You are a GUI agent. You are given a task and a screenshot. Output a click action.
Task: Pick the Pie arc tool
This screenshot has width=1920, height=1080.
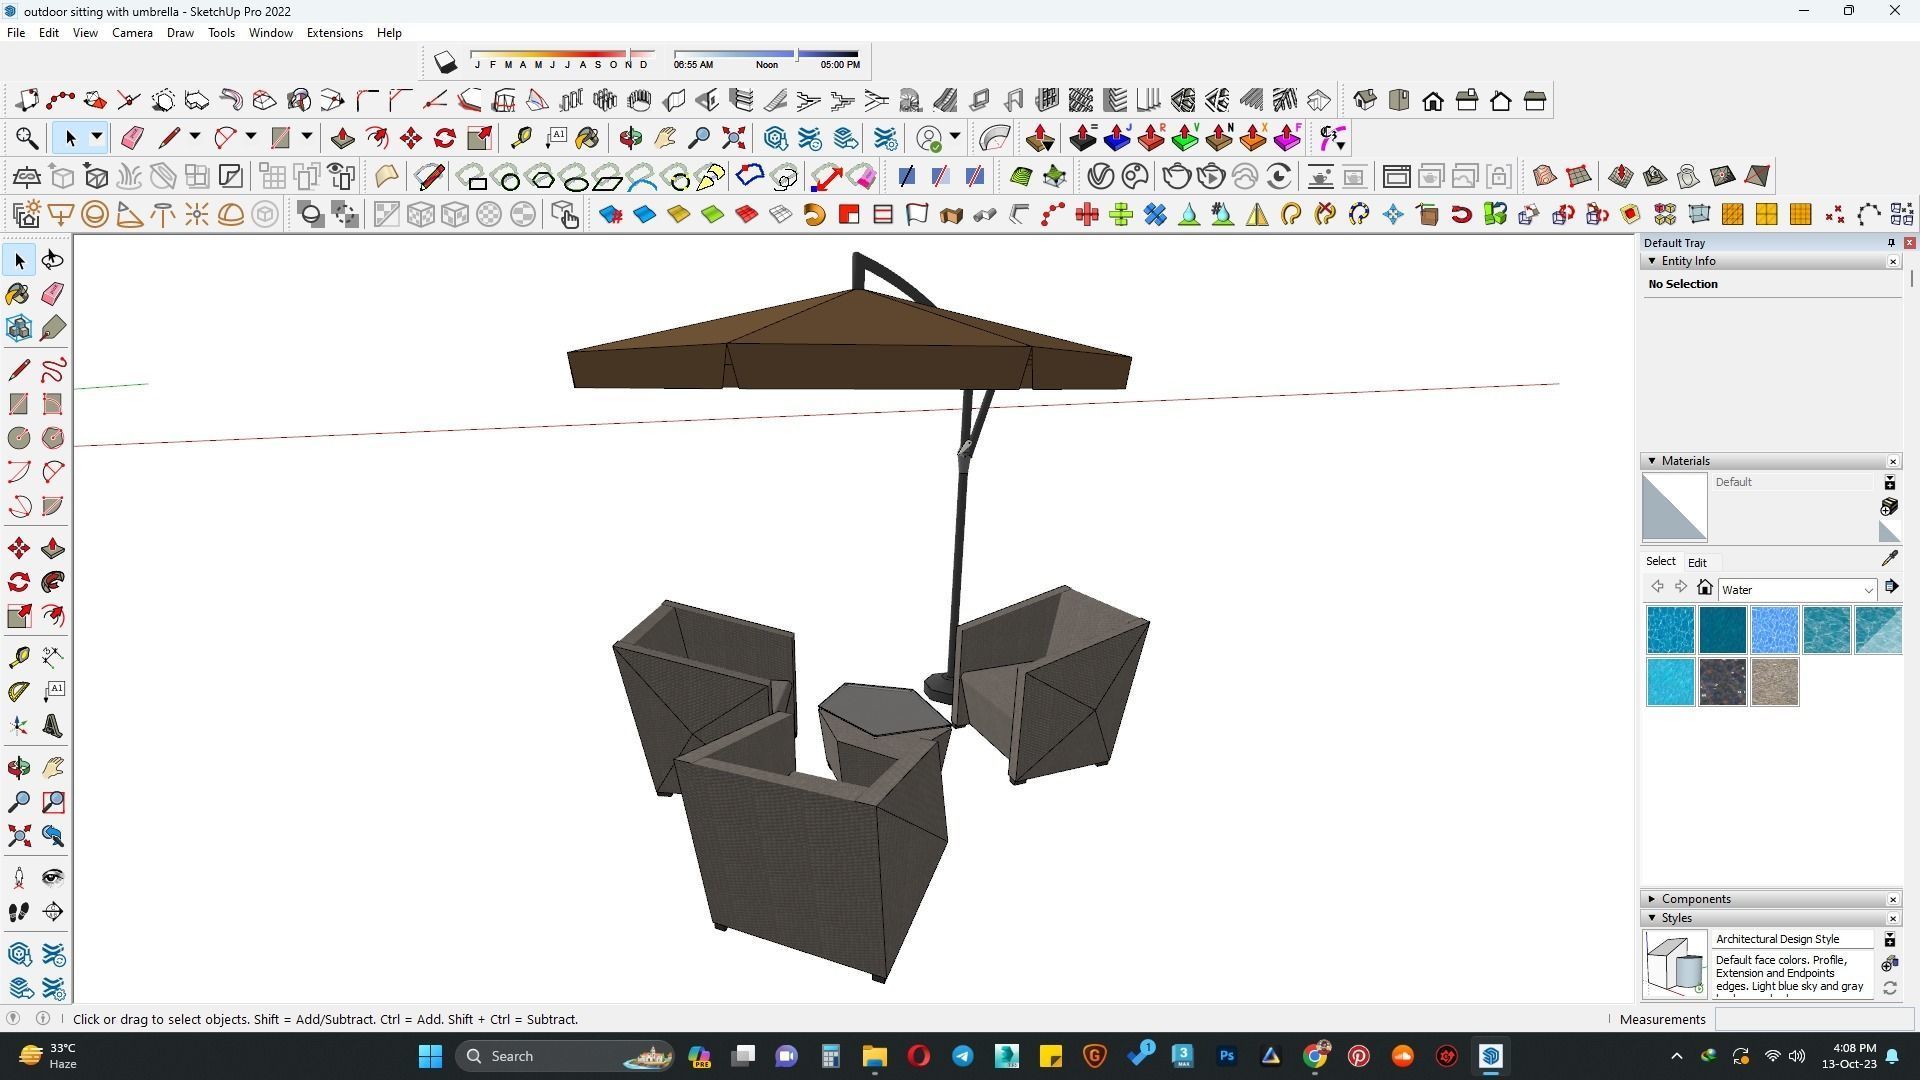point(53,506)
